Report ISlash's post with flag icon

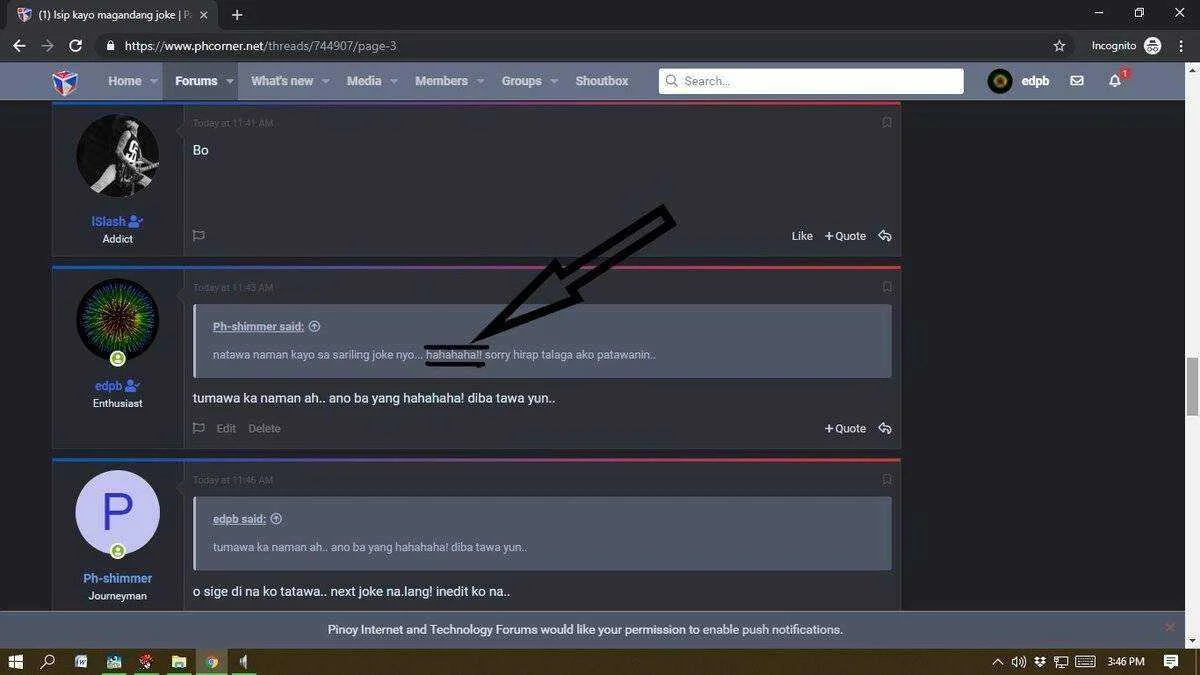[x=199, y=236]
